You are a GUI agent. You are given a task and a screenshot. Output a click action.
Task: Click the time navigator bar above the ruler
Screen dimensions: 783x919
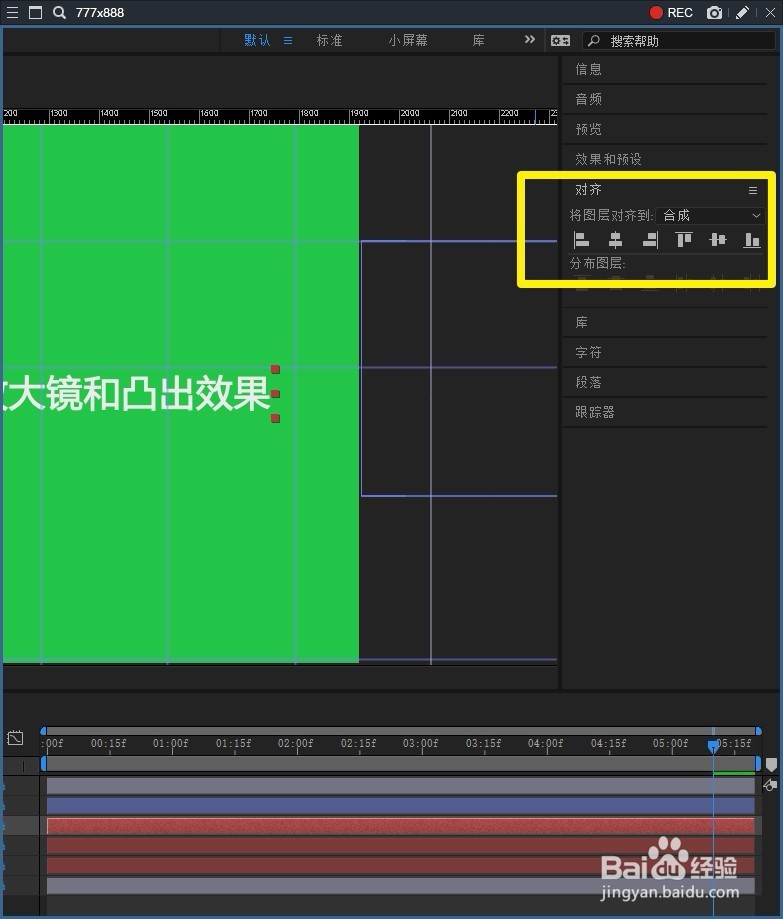(x=401, y=731)
